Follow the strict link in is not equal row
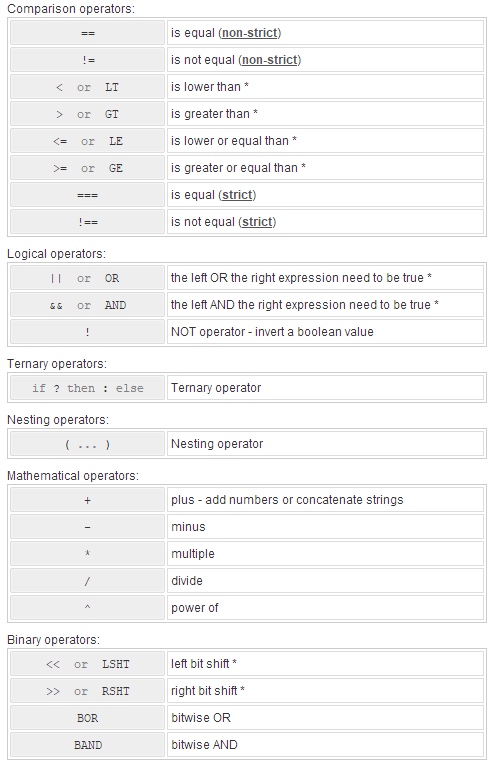The image size is (496, 773). pyautogui.click(x=257, y=222)
